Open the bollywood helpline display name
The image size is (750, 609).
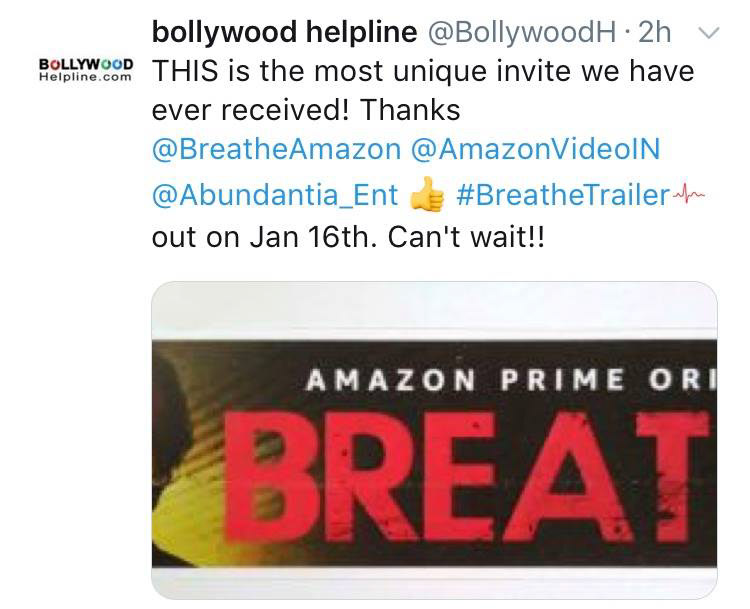click(285, 33)
